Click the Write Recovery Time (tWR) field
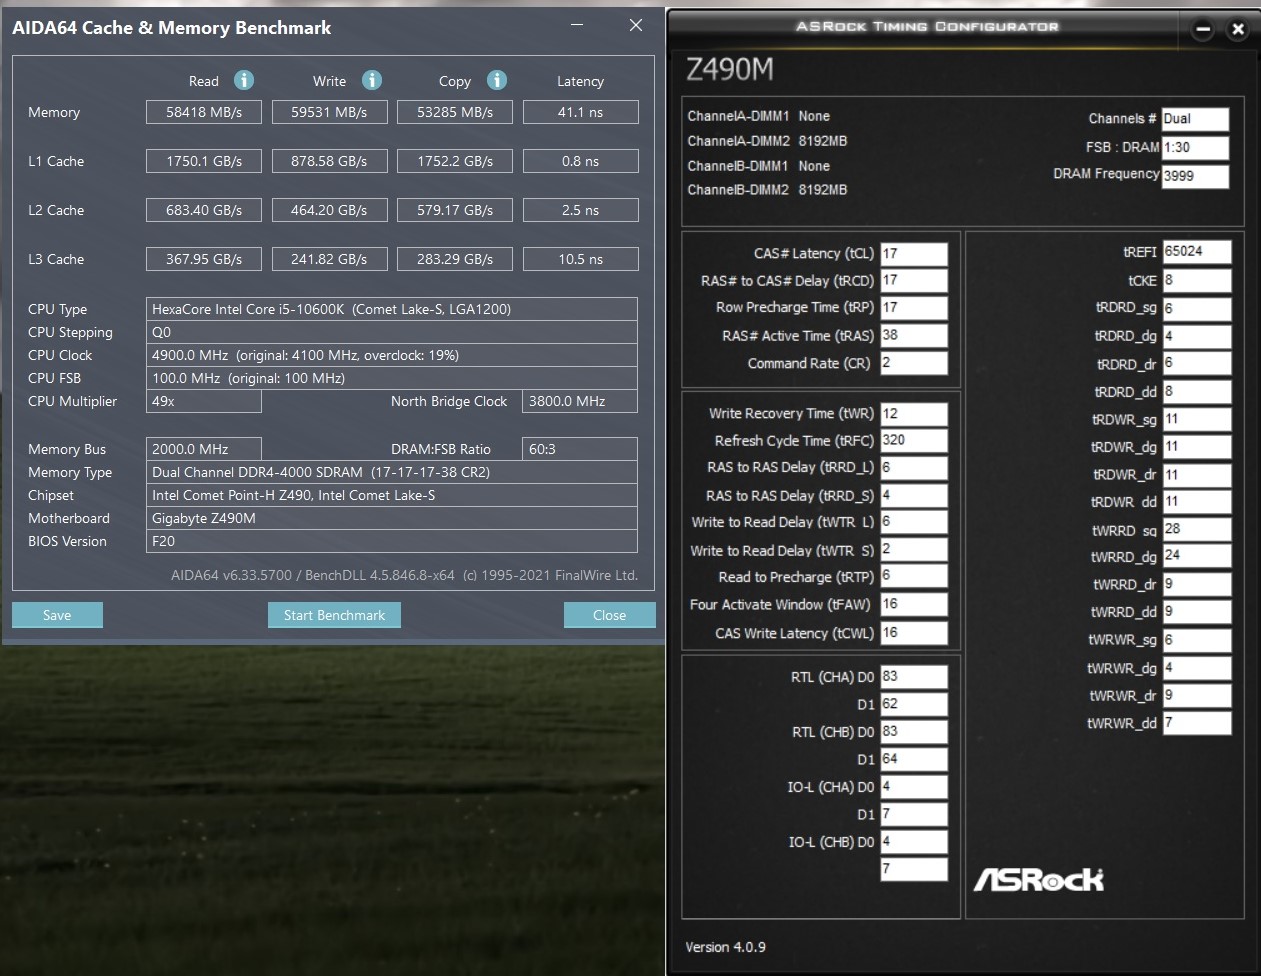The width and height of the screenshot is (1261, 976). pos(914,414)
